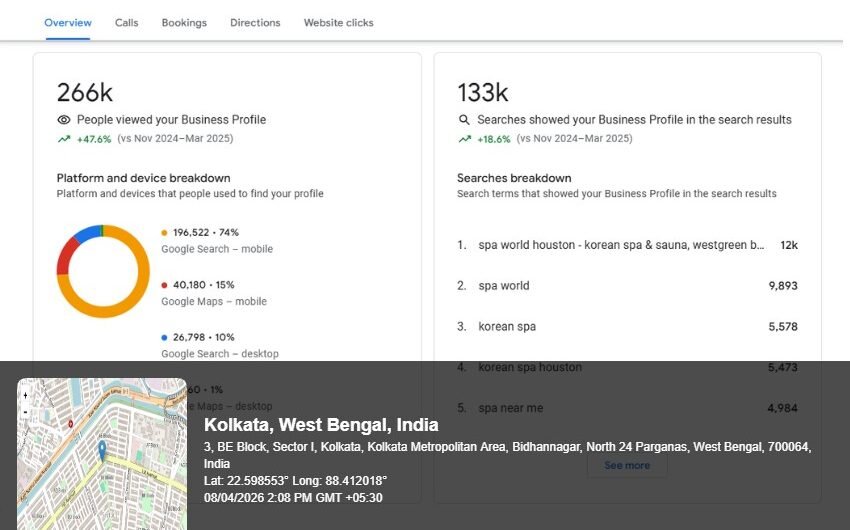This screenshot has width=850, height=530.
Task: Click the red marker on the map
Action: [x=70, y=423]
